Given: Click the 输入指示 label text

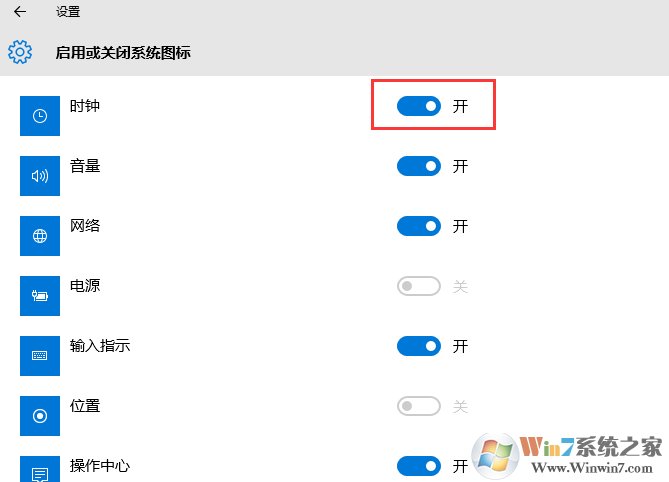Looking at the screenshot, I should pyautogui.click(x=100, y=346).
